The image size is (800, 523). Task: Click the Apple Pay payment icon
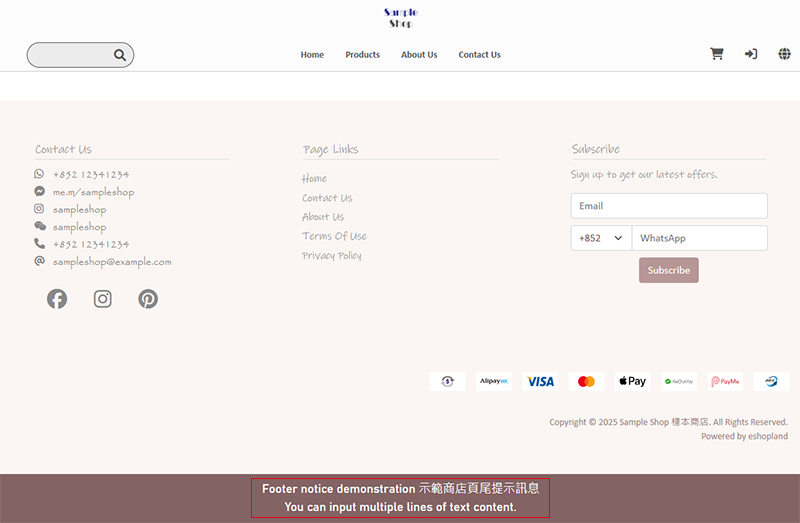pos(632,381)
